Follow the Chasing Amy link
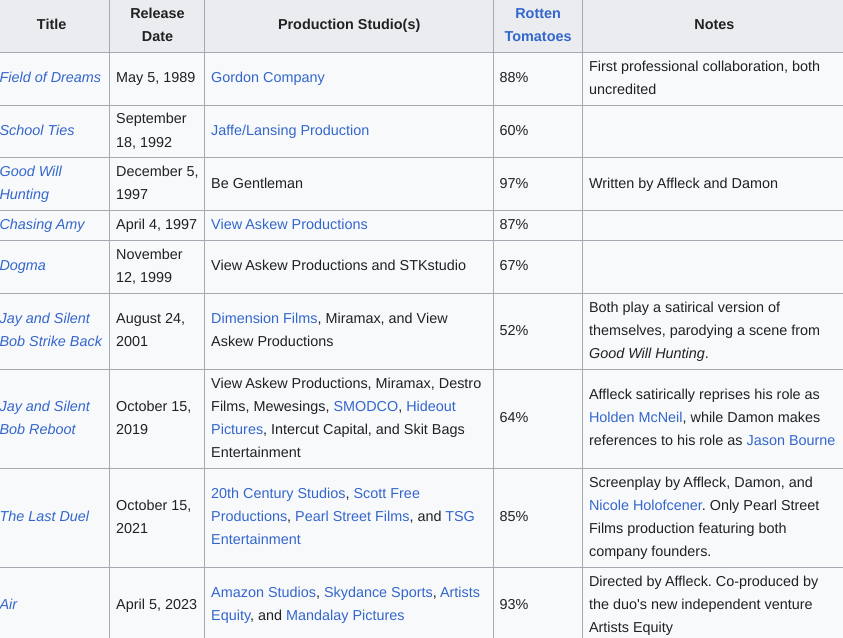 (x=42, y=224)
